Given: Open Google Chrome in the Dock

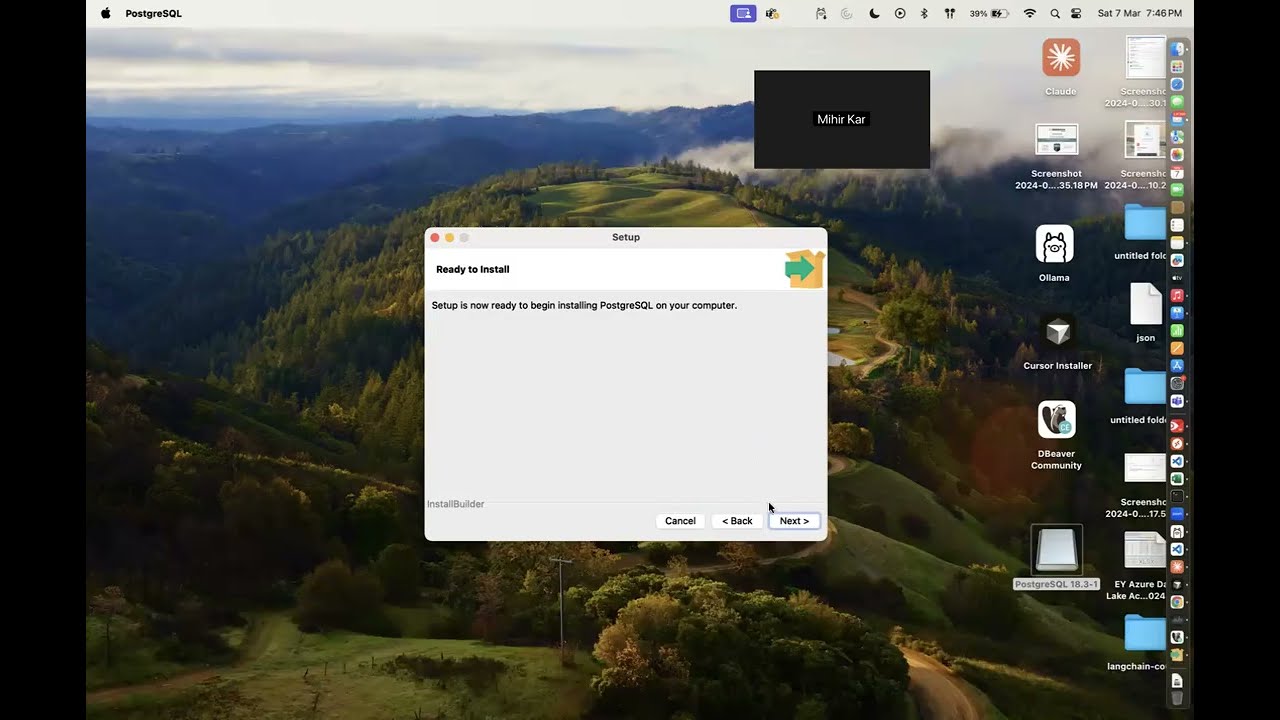Looking at the screenshot, I should (1177, 602).
